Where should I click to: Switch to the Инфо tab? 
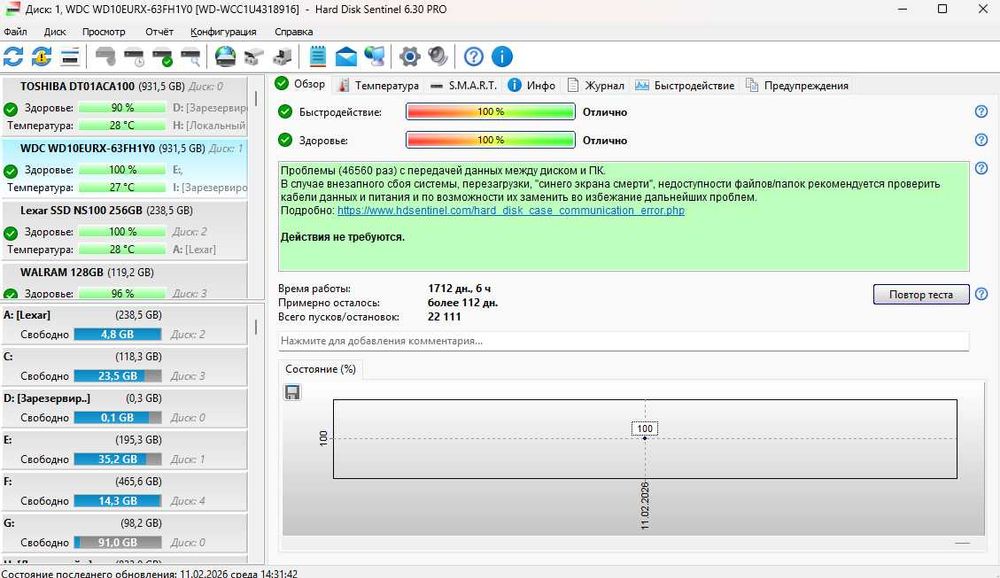point(532,85)
